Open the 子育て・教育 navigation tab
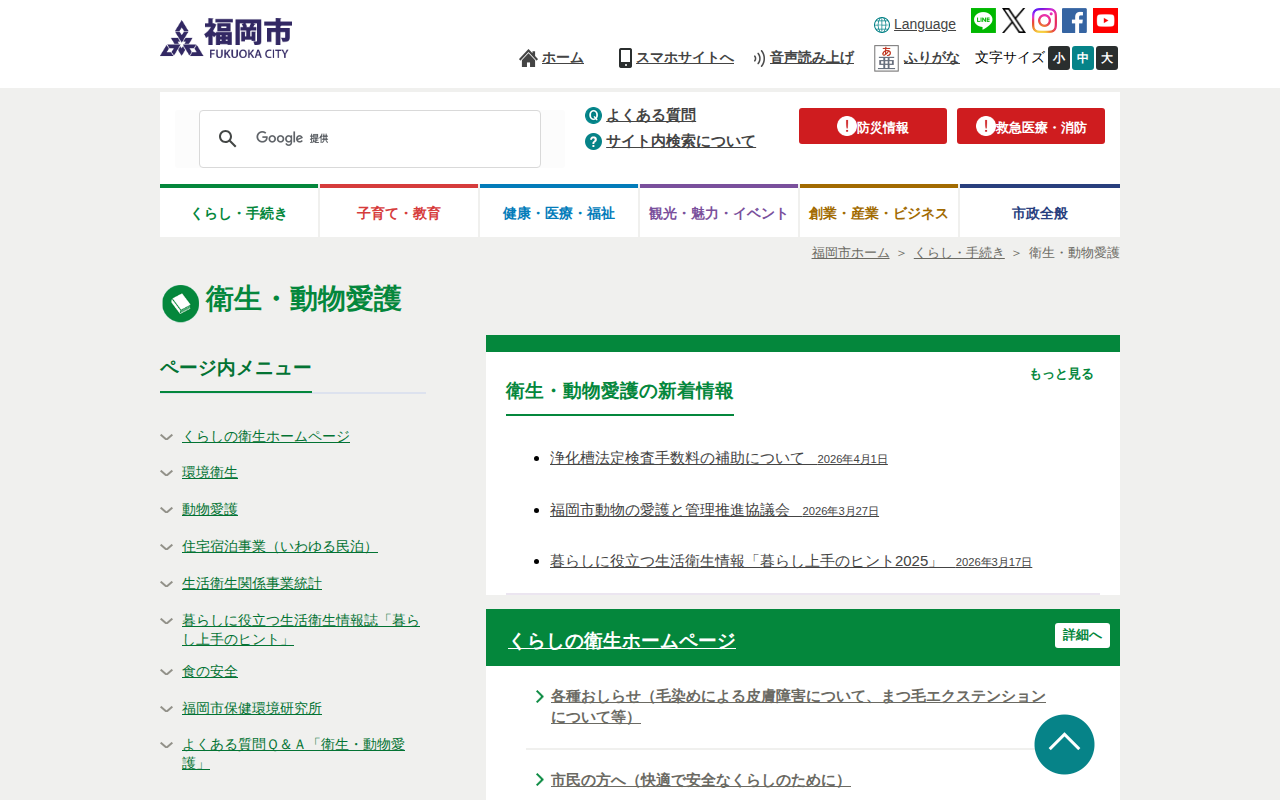 [x=399, y=211]
